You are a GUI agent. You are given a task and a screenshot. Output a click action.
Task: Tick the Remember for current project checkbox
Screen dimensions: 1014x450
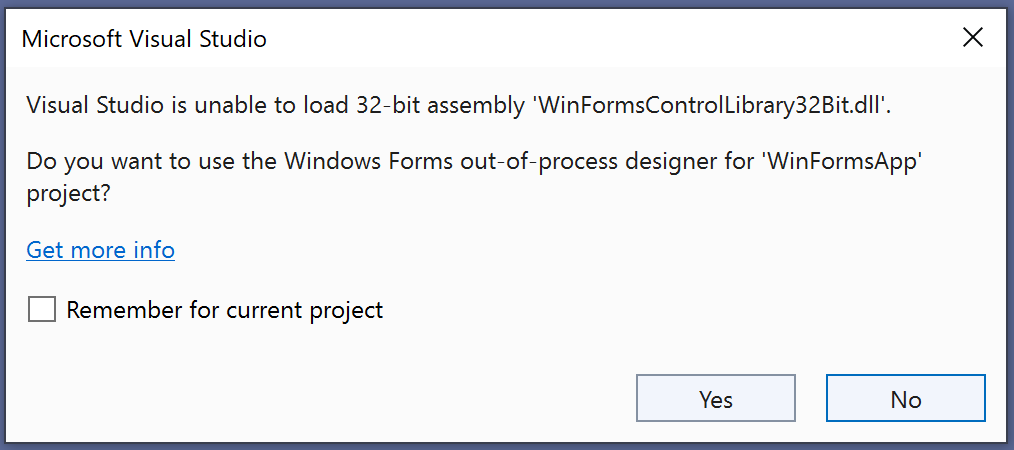[x=42, y=310]
